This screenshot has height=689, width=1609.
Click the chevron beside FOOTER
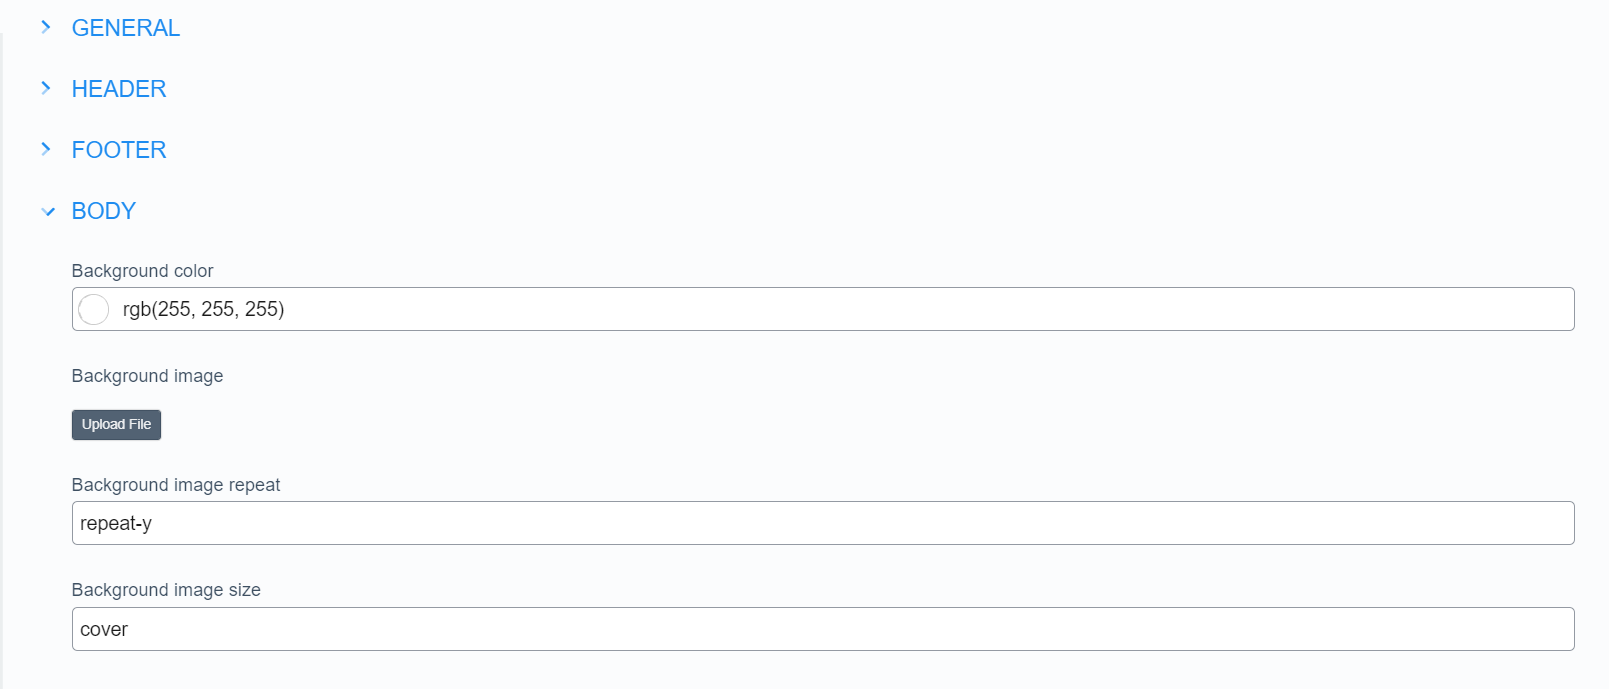point(46,149)
